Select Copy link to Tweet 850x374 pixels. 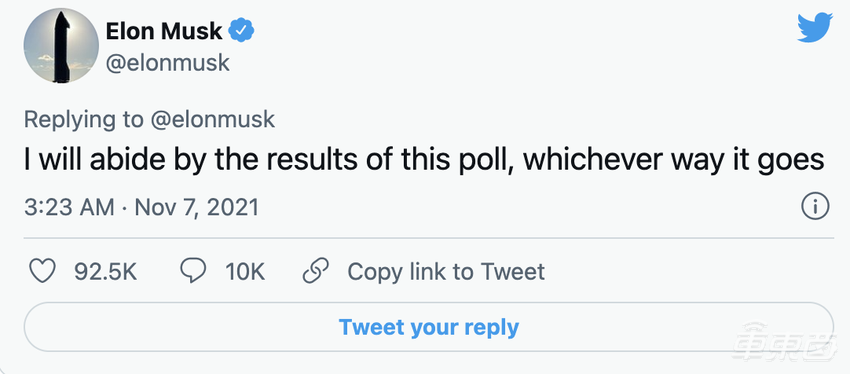446,272
